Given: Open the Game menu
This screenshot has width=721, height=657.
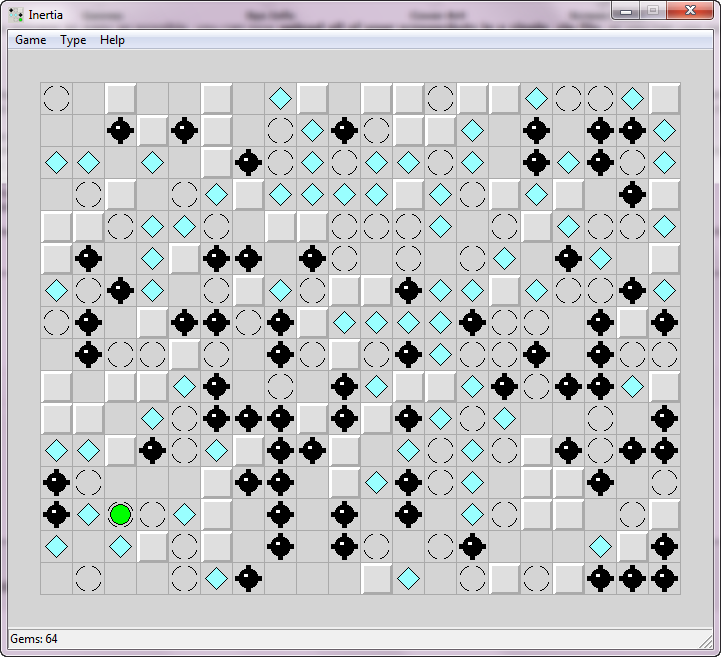Looking at the screenshot, I should pos(30,40).
